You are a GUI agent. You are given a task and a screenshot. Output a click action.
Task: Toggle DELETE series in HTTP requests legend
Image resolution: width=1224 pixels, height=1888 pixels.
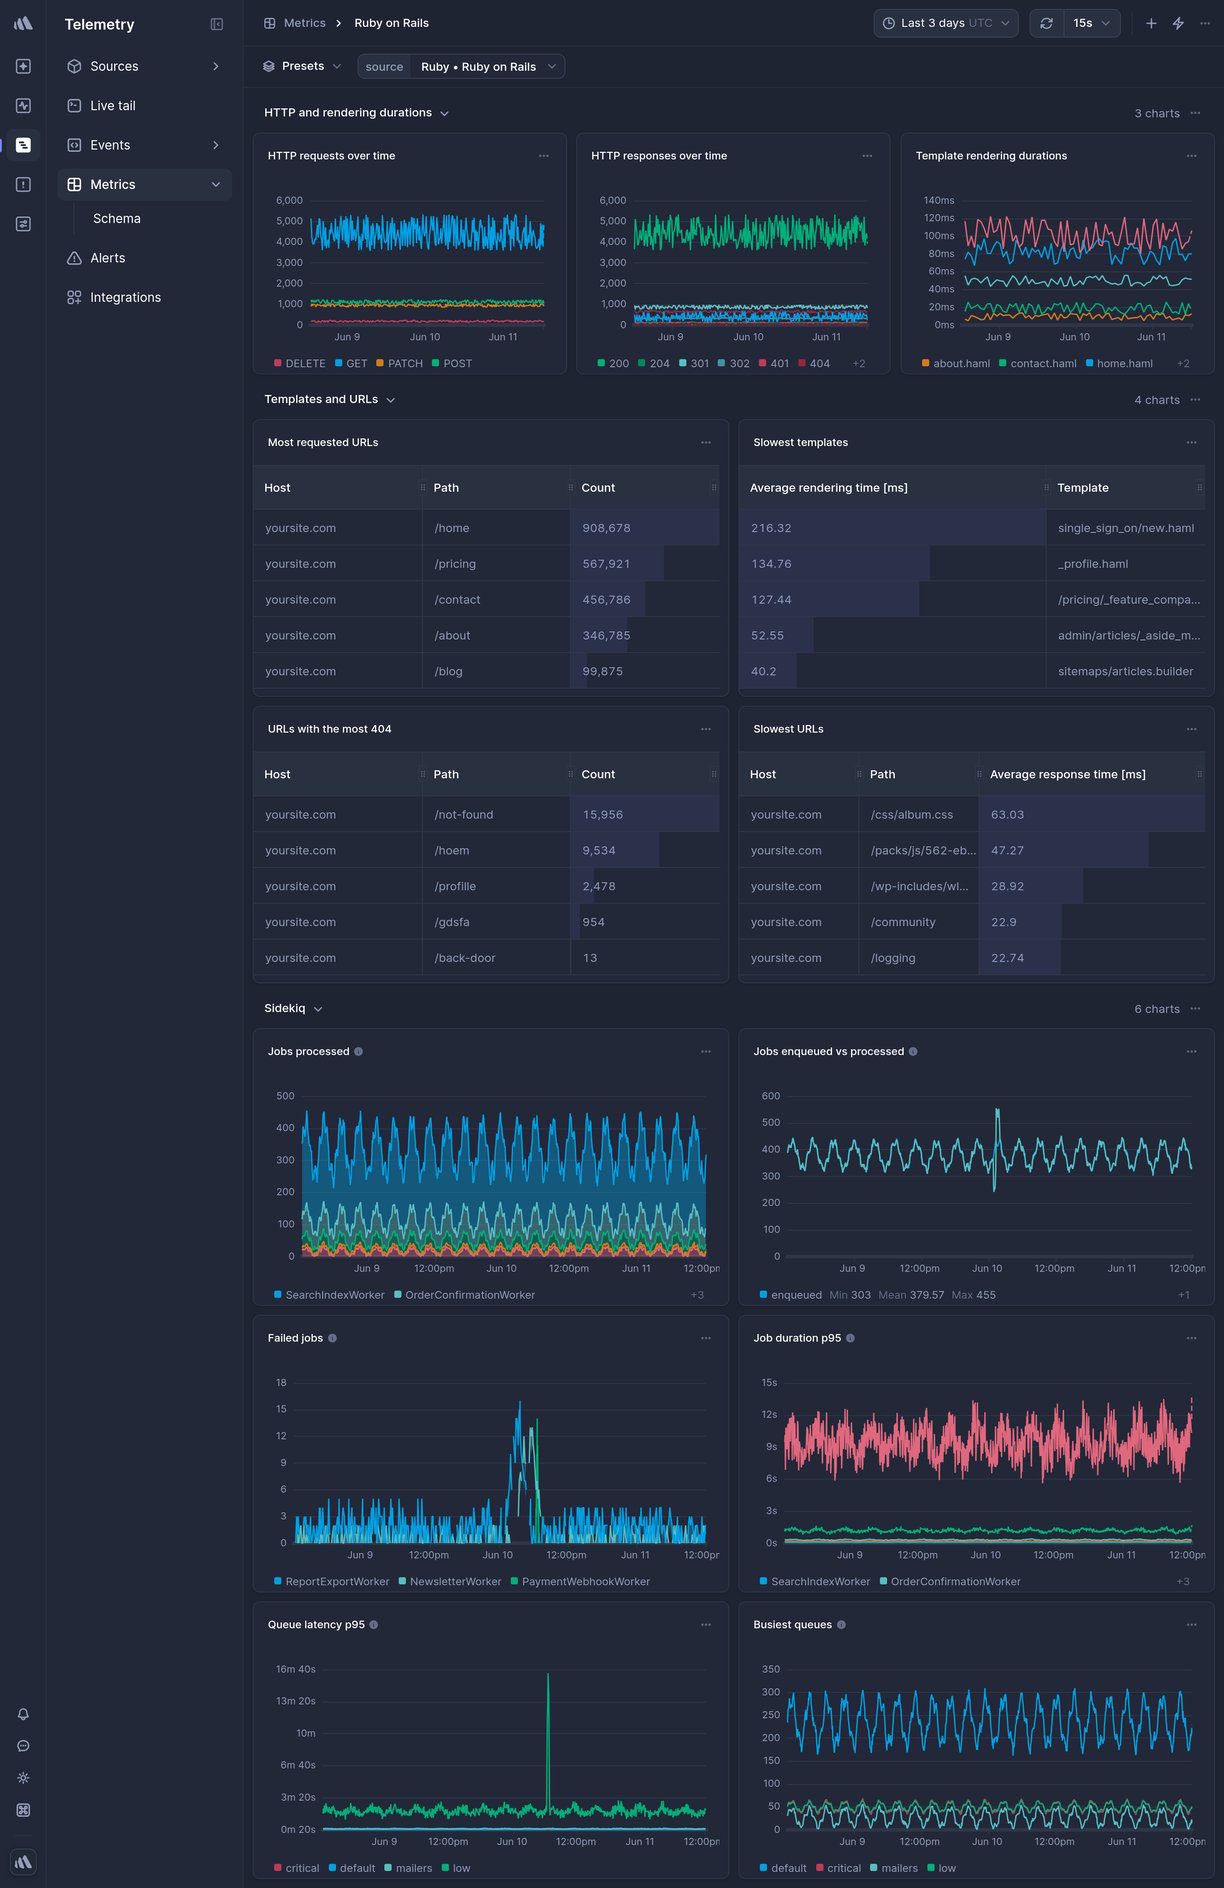tap(300, 364)
